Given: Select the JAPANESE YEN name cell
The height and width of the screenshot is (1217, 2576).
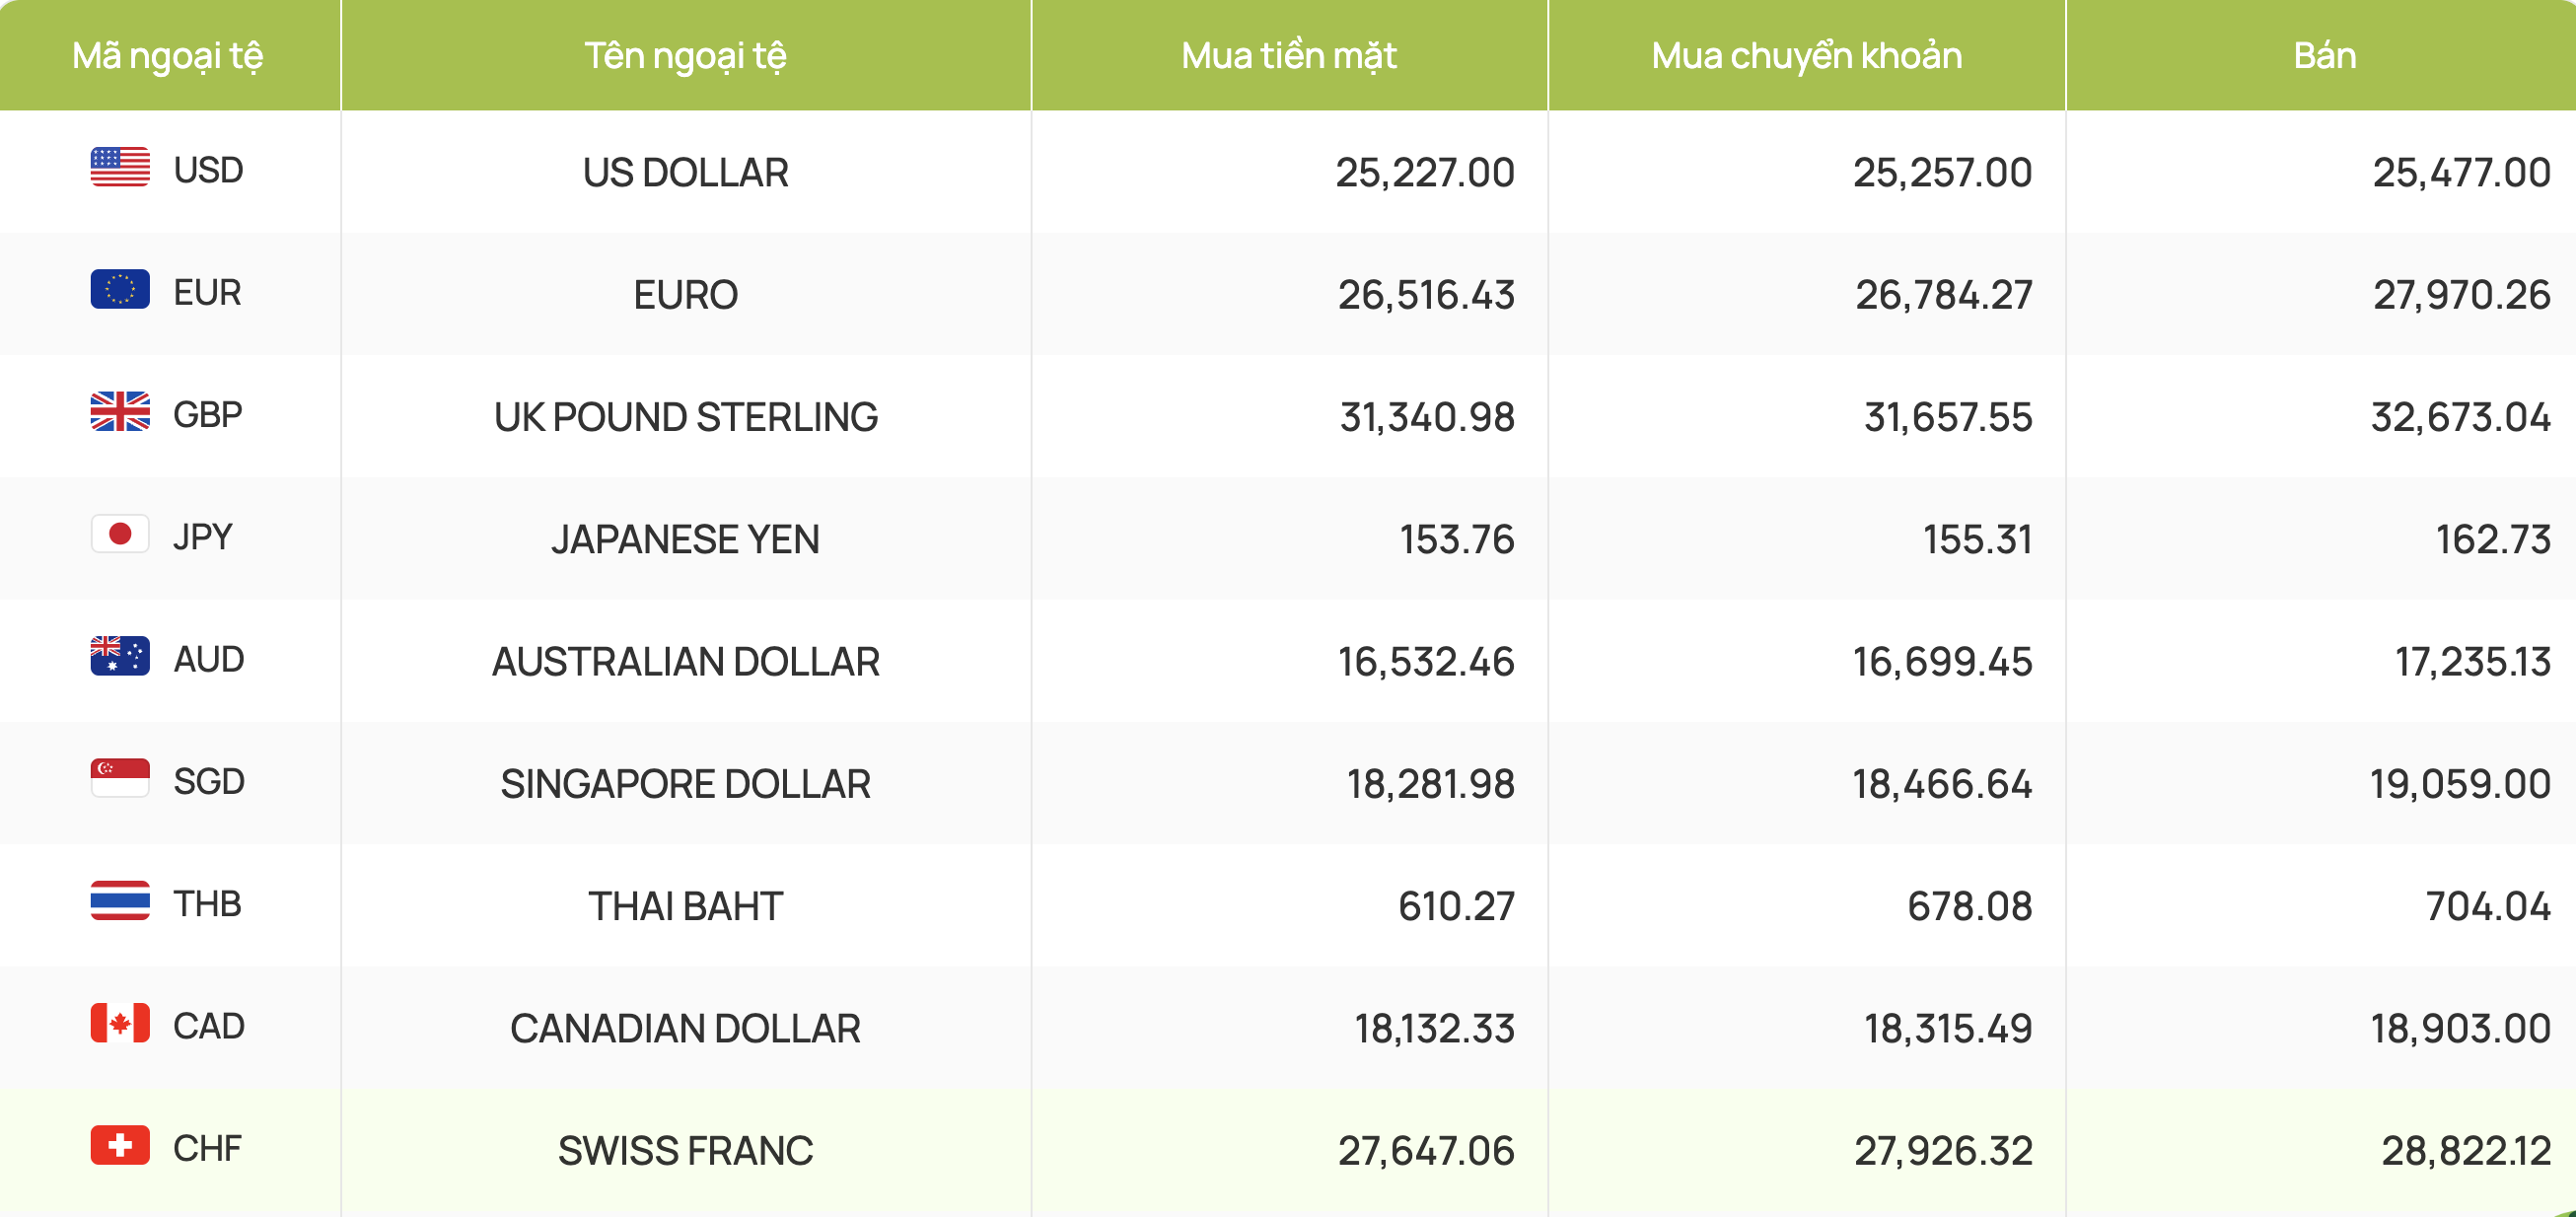Looking at the screenshot, I should coord(686,539).
